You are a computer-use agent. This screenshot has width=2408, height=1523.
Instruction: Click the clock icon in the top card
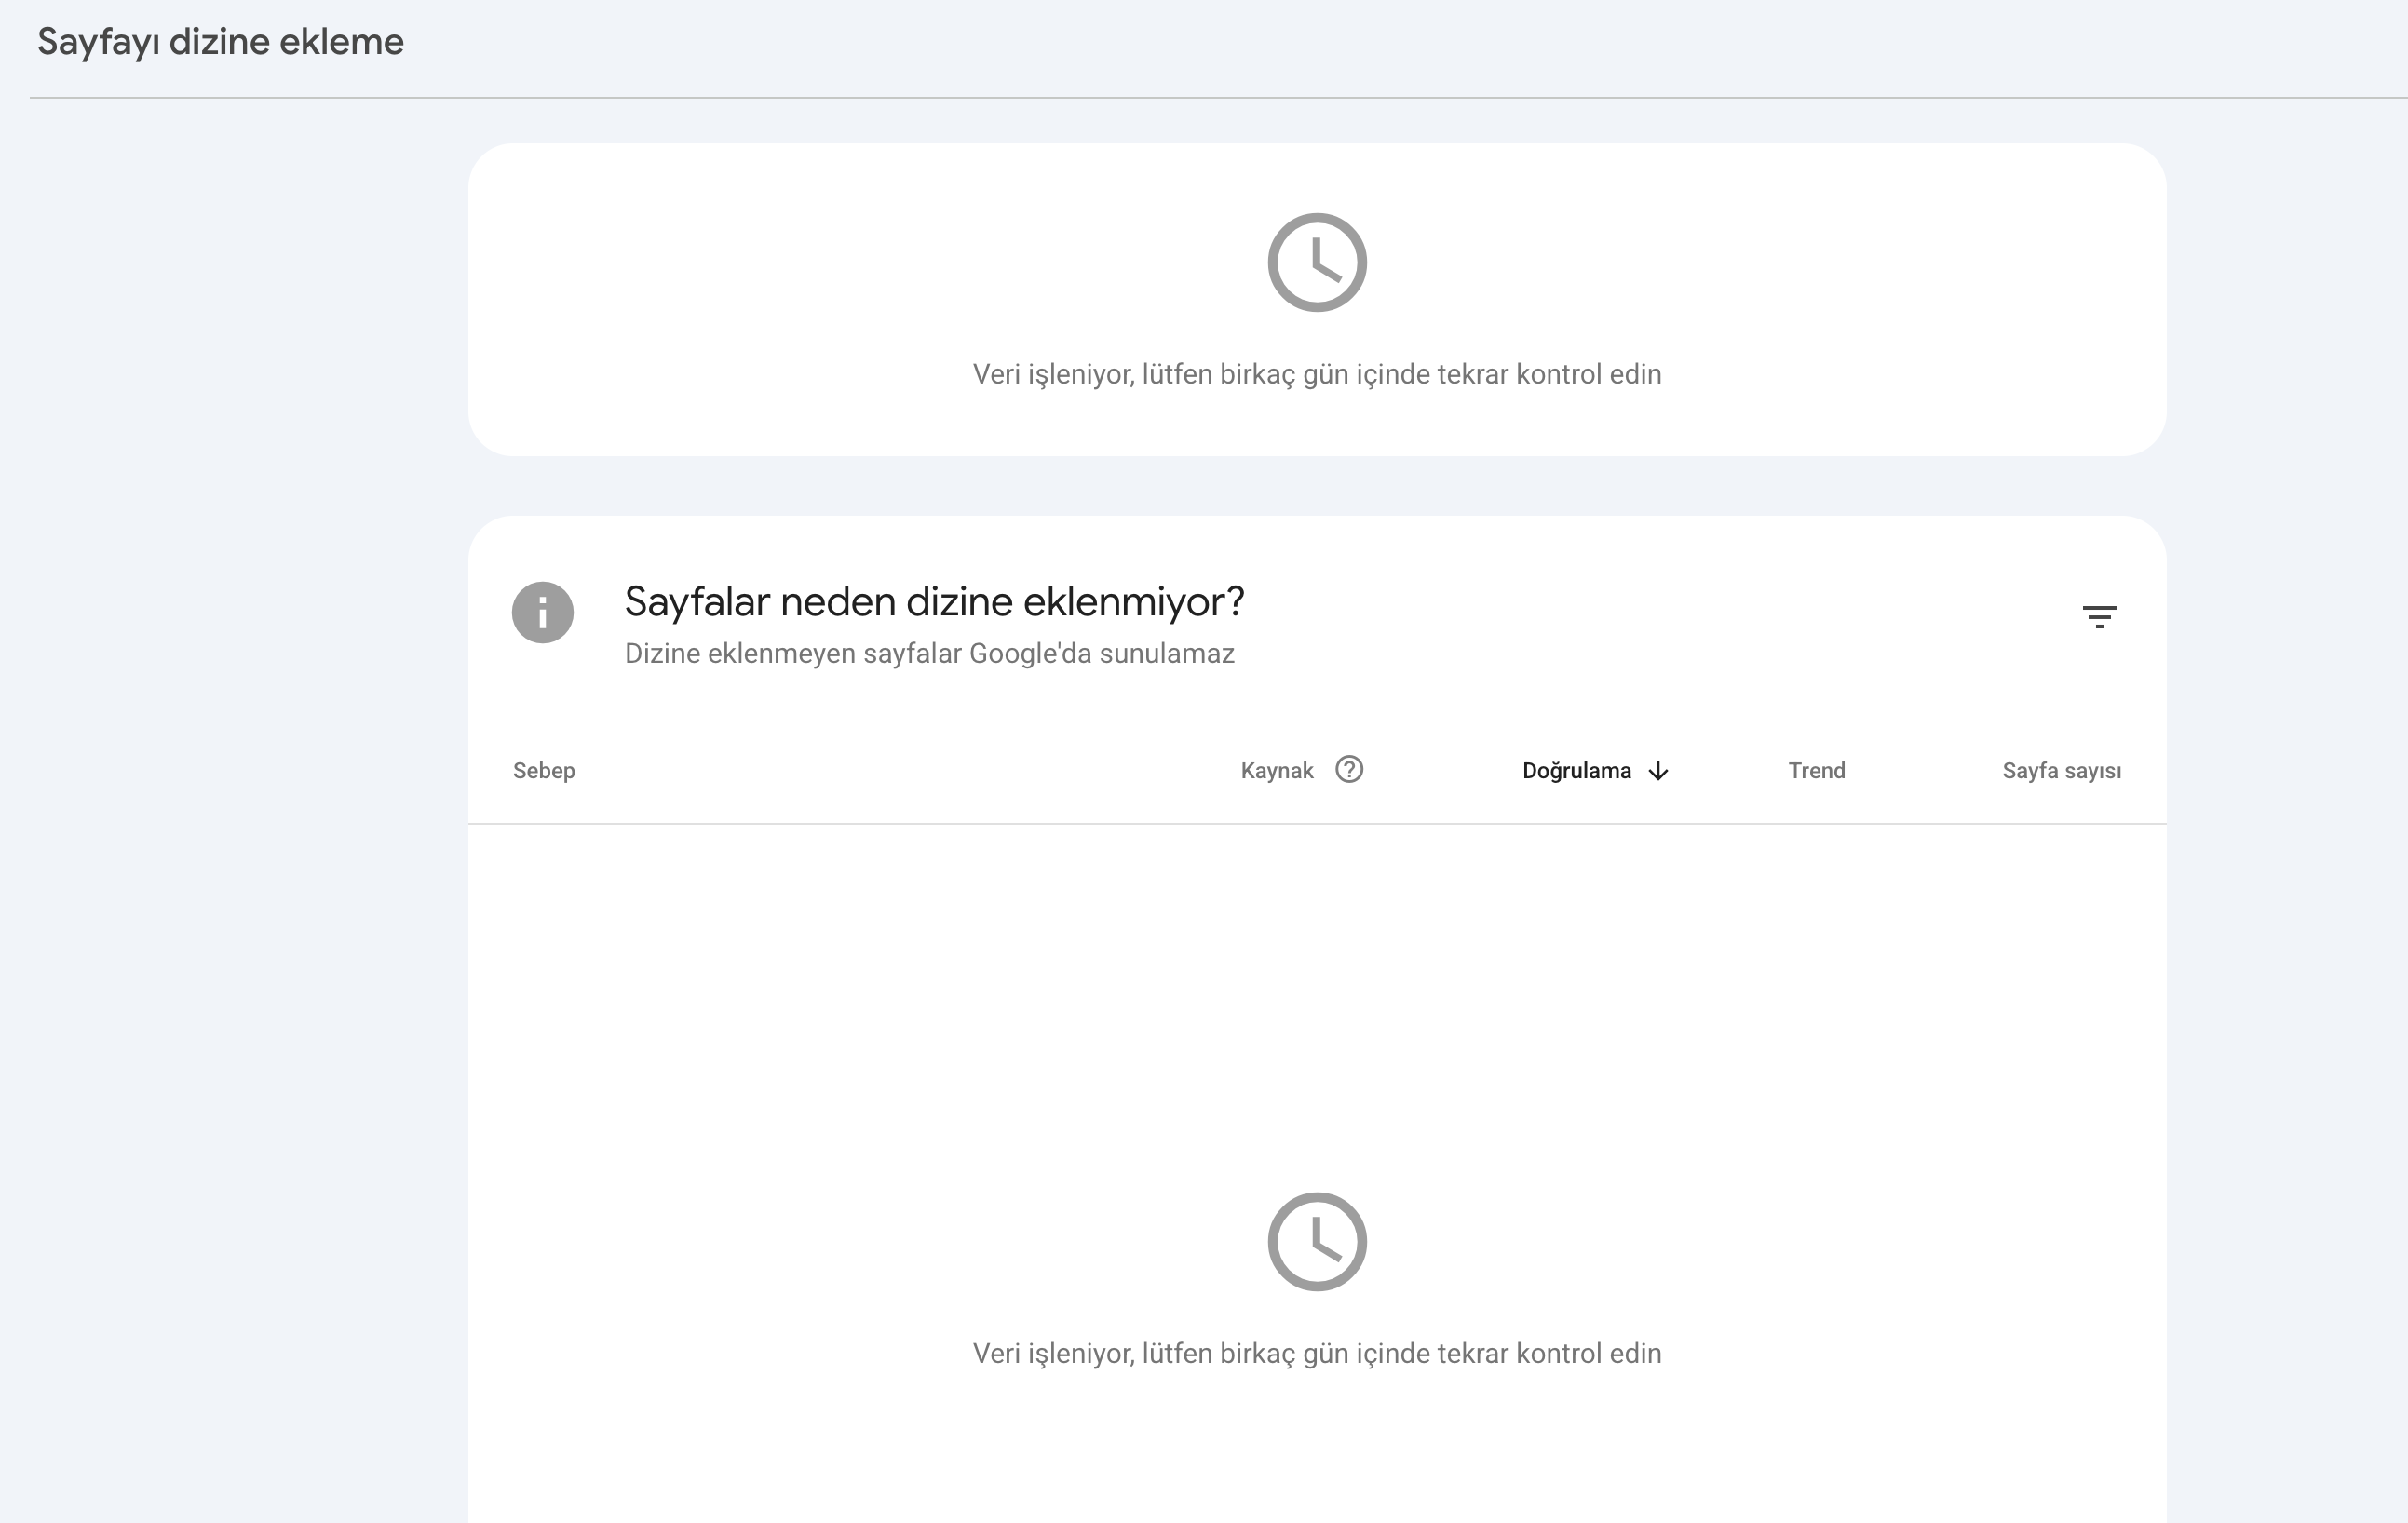click(1317, 262)
